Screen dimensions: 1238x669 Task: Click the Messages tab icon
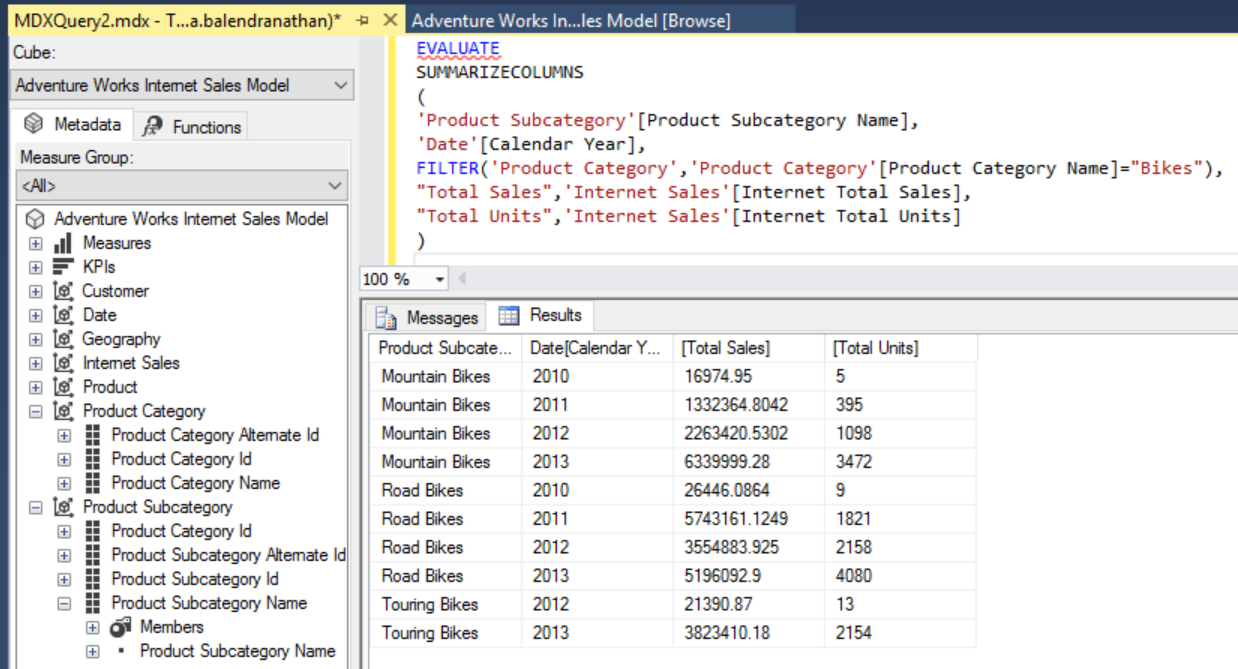point(386,318)
